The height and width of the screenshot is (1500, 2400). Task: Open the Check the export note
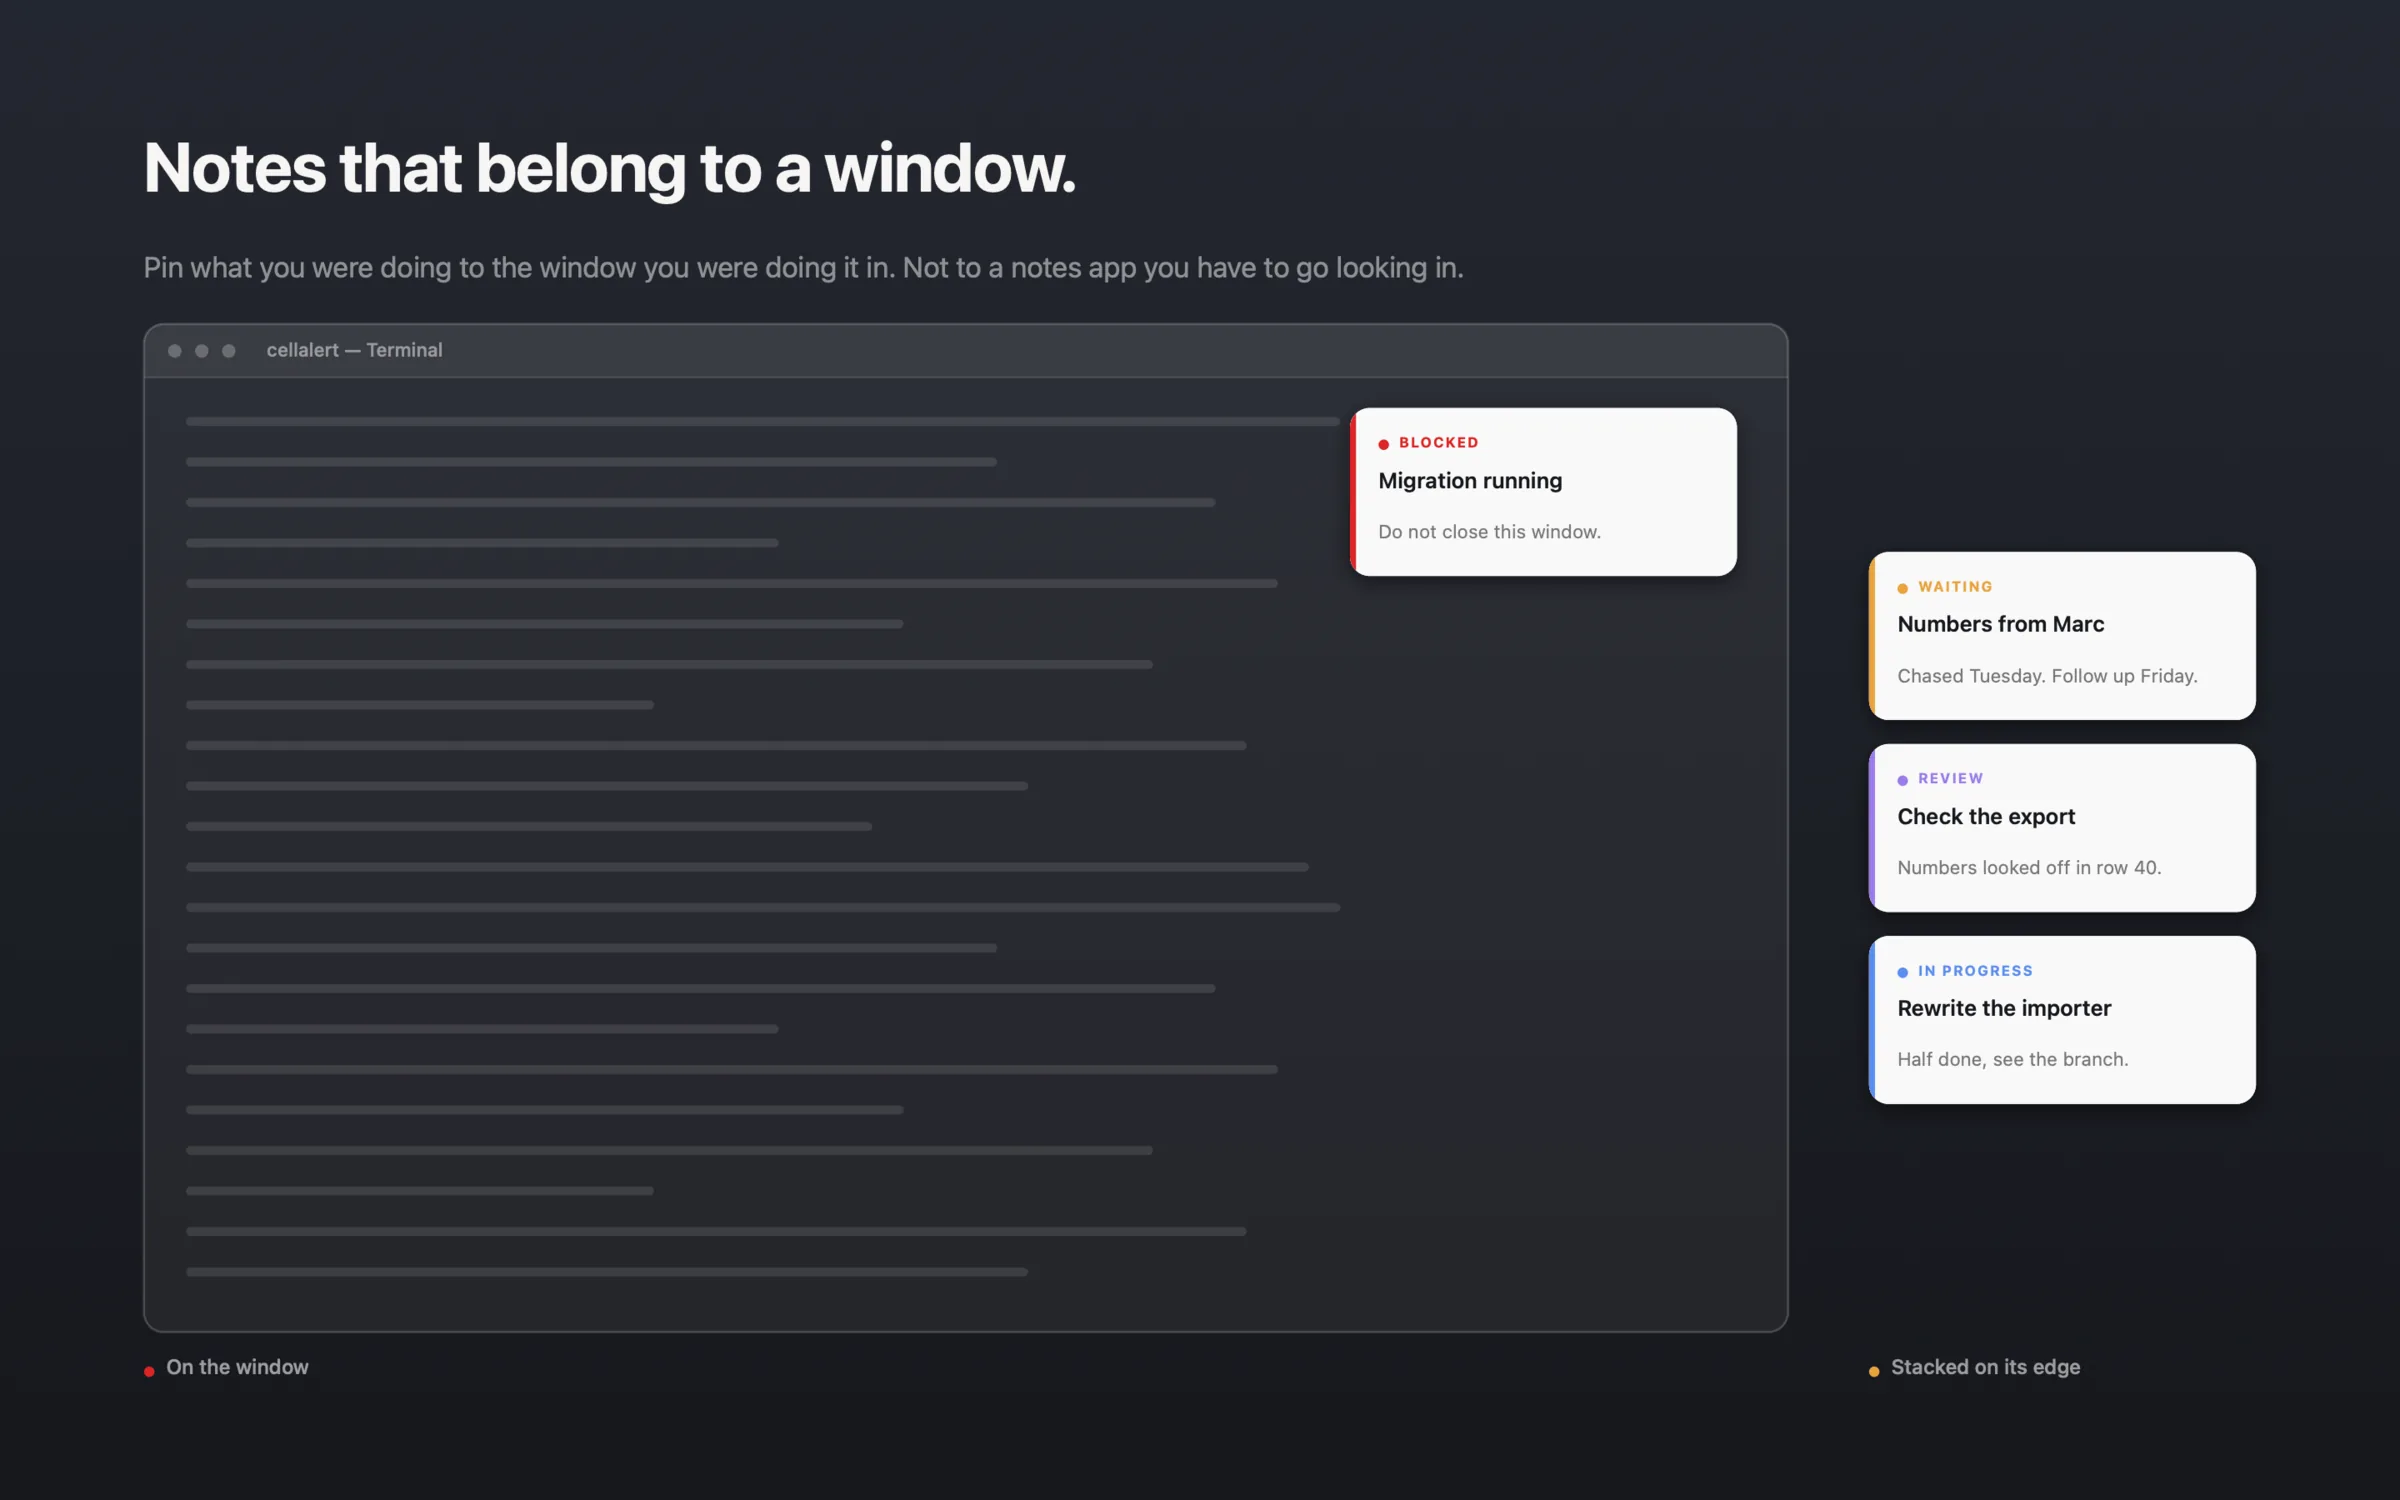[2062, 827]
